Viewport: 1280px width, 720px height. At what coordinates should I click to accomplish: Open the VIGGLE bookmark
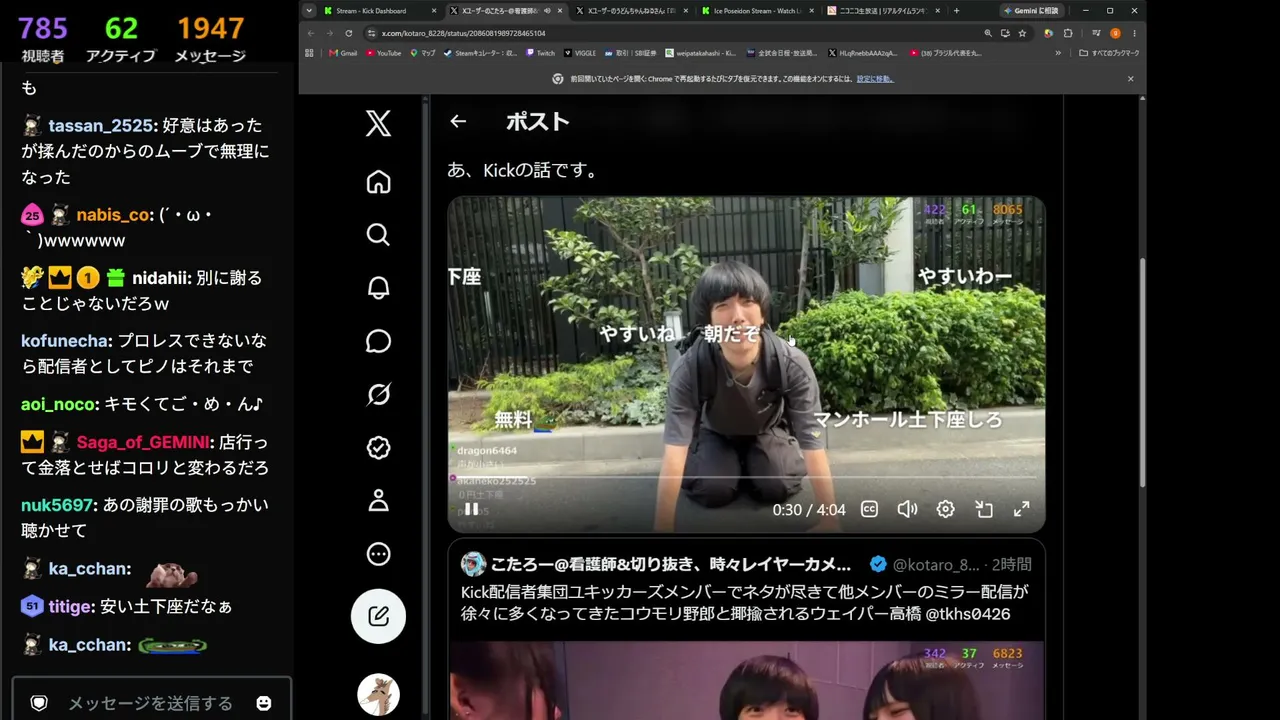click(582, 53)
